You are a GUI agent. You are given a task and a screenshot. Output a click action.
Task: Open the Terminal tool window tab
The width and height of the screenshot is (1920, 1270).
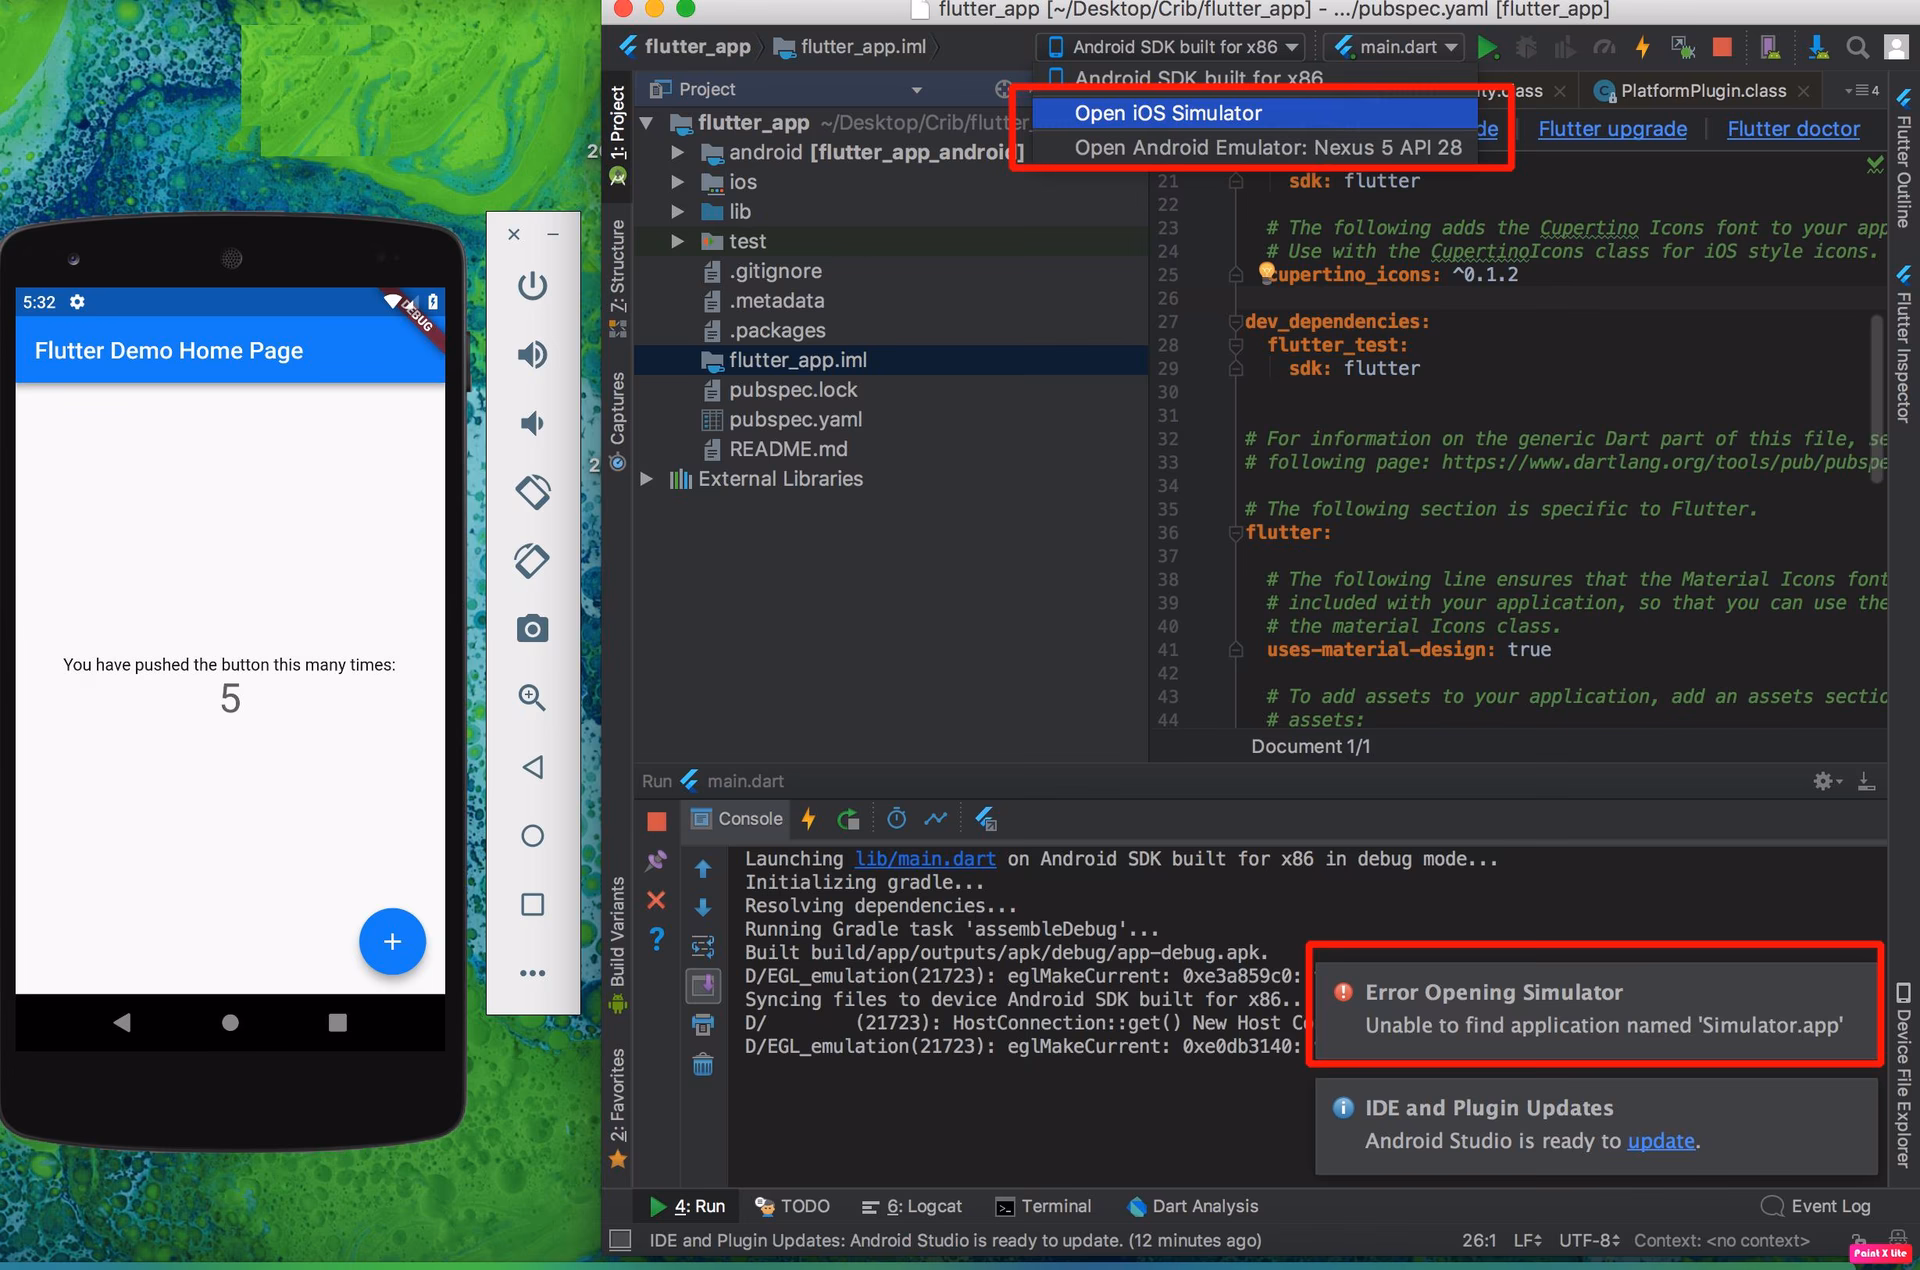[x=1042, y=1206]
